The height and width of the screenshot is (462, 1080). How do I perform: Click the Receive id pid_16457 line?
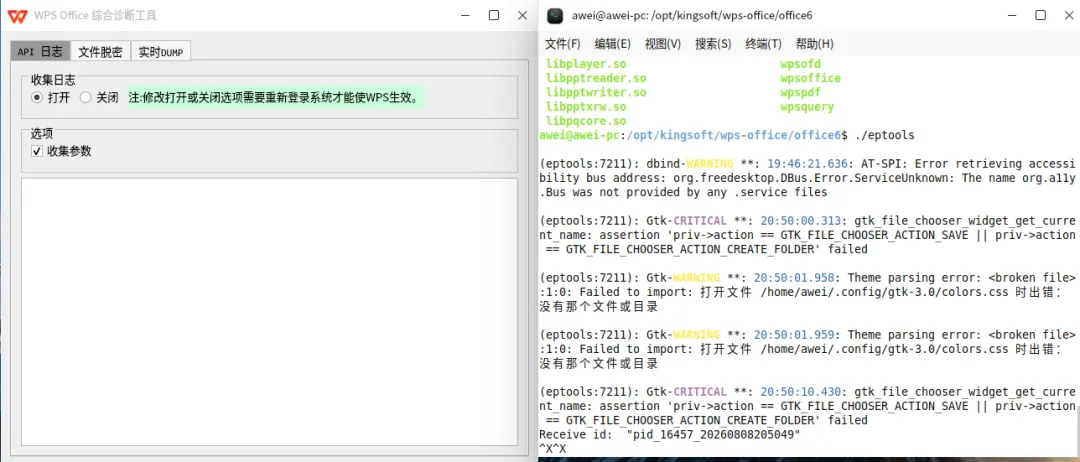(x=670, y=434)
